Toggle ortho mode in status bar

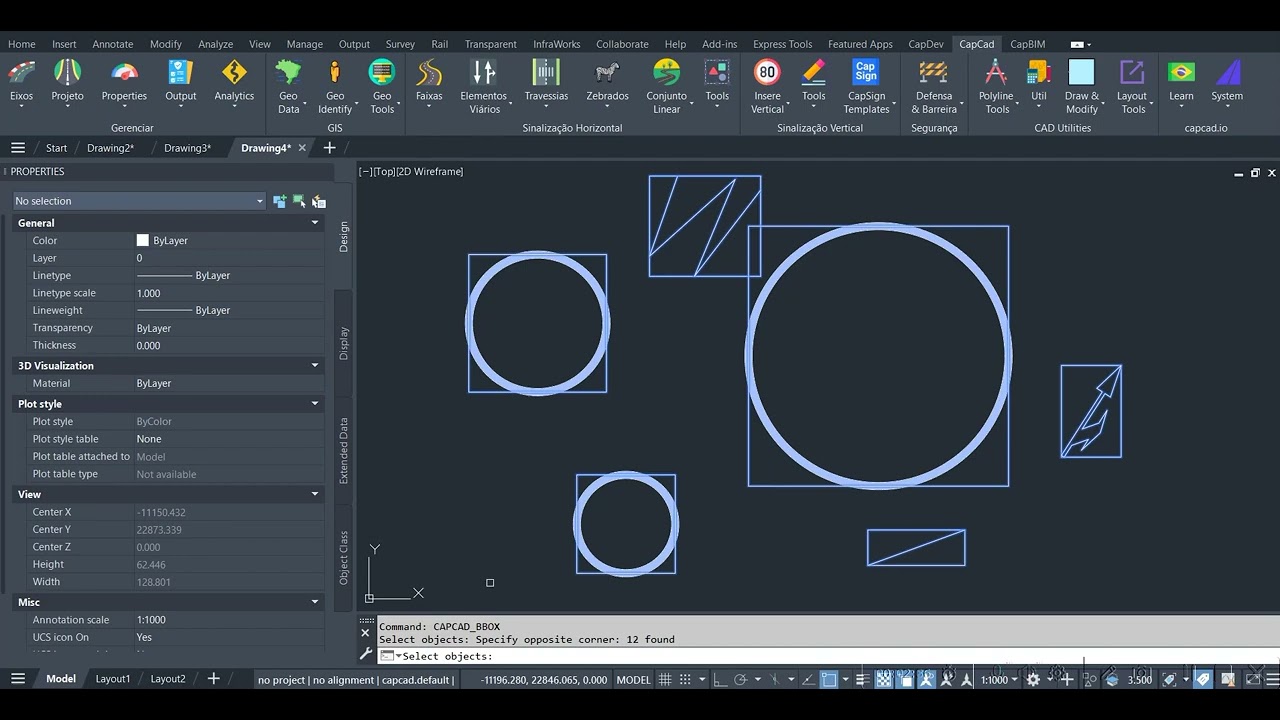click(x=719, y=680)
